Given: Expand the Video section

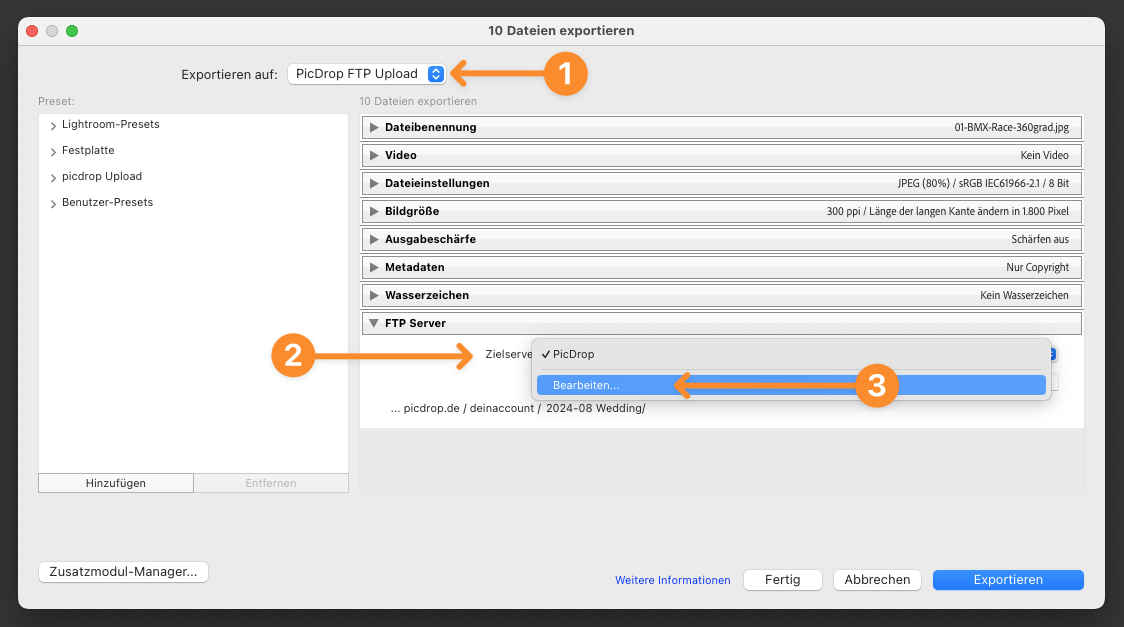Looking at the screenshot, I should 373,155.
